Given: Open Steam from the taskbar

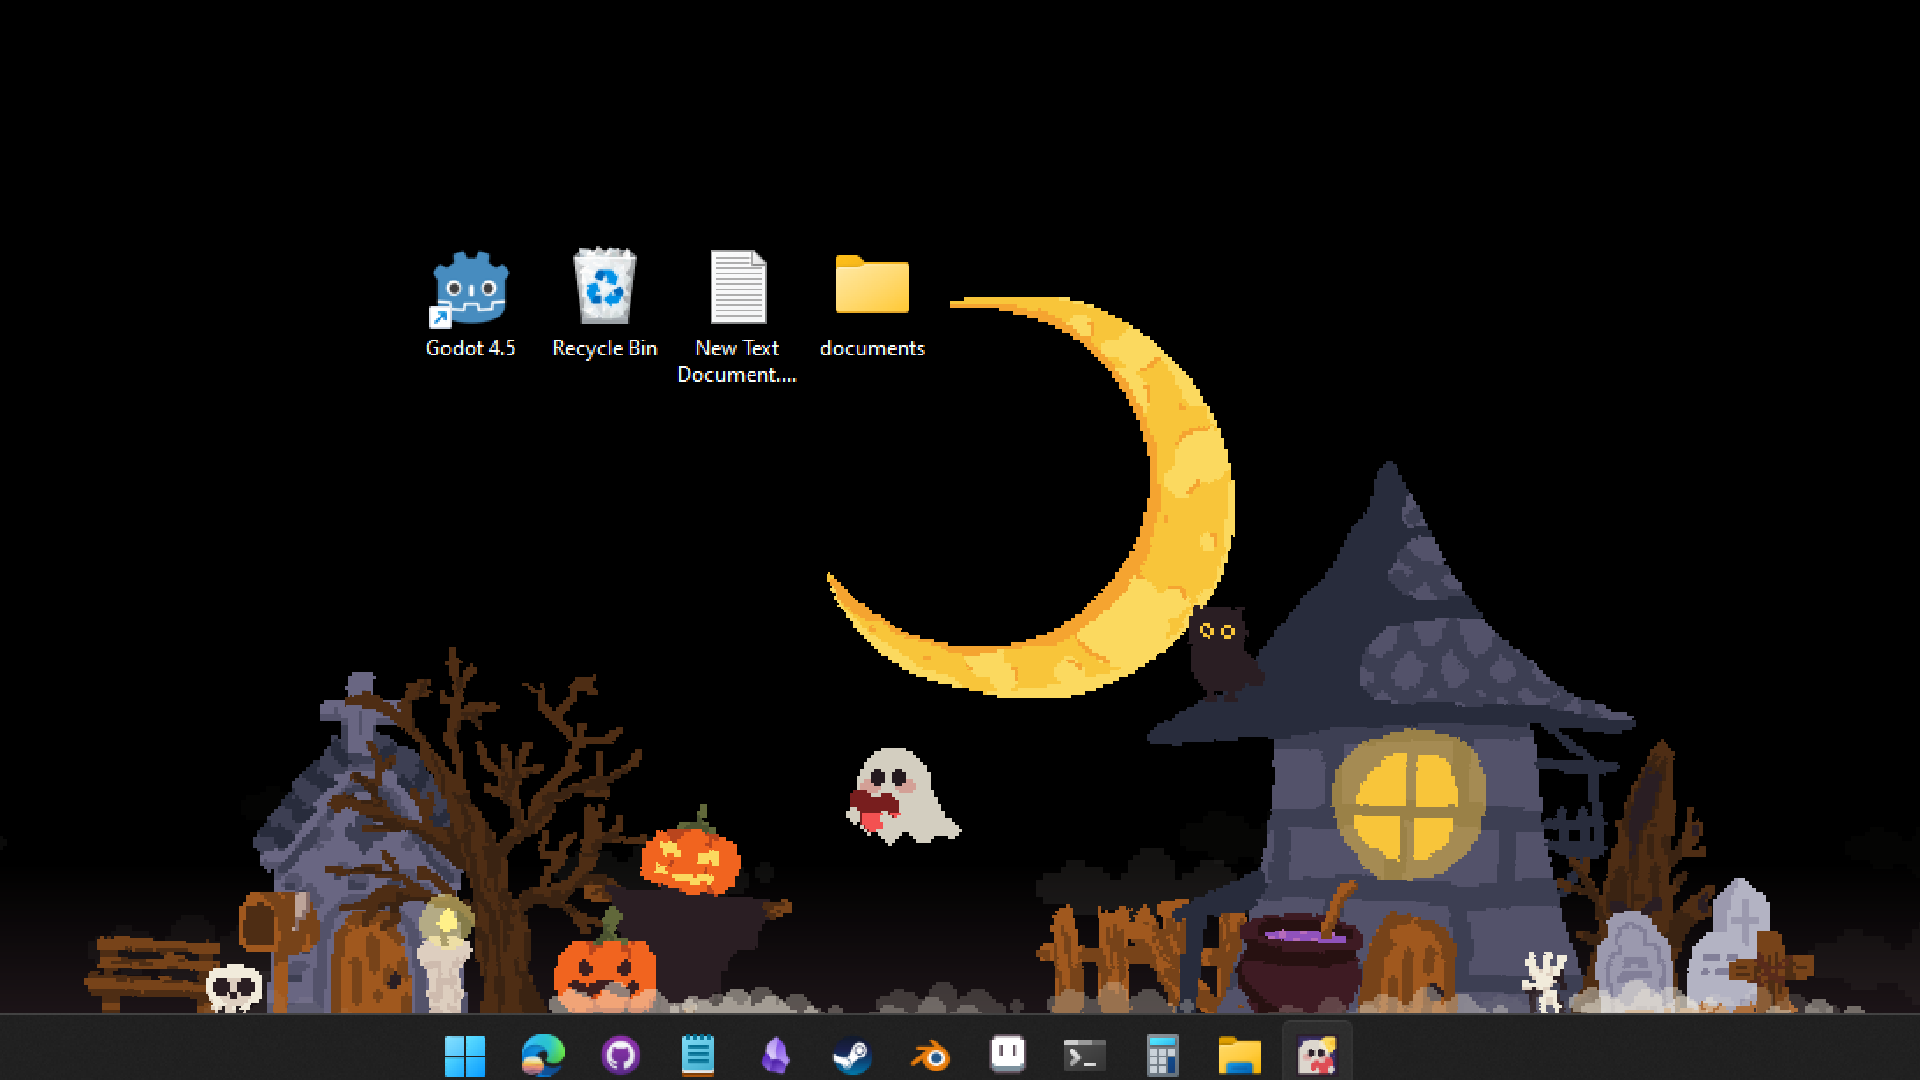Looking at the screenshot, I should pos(852,1055).
